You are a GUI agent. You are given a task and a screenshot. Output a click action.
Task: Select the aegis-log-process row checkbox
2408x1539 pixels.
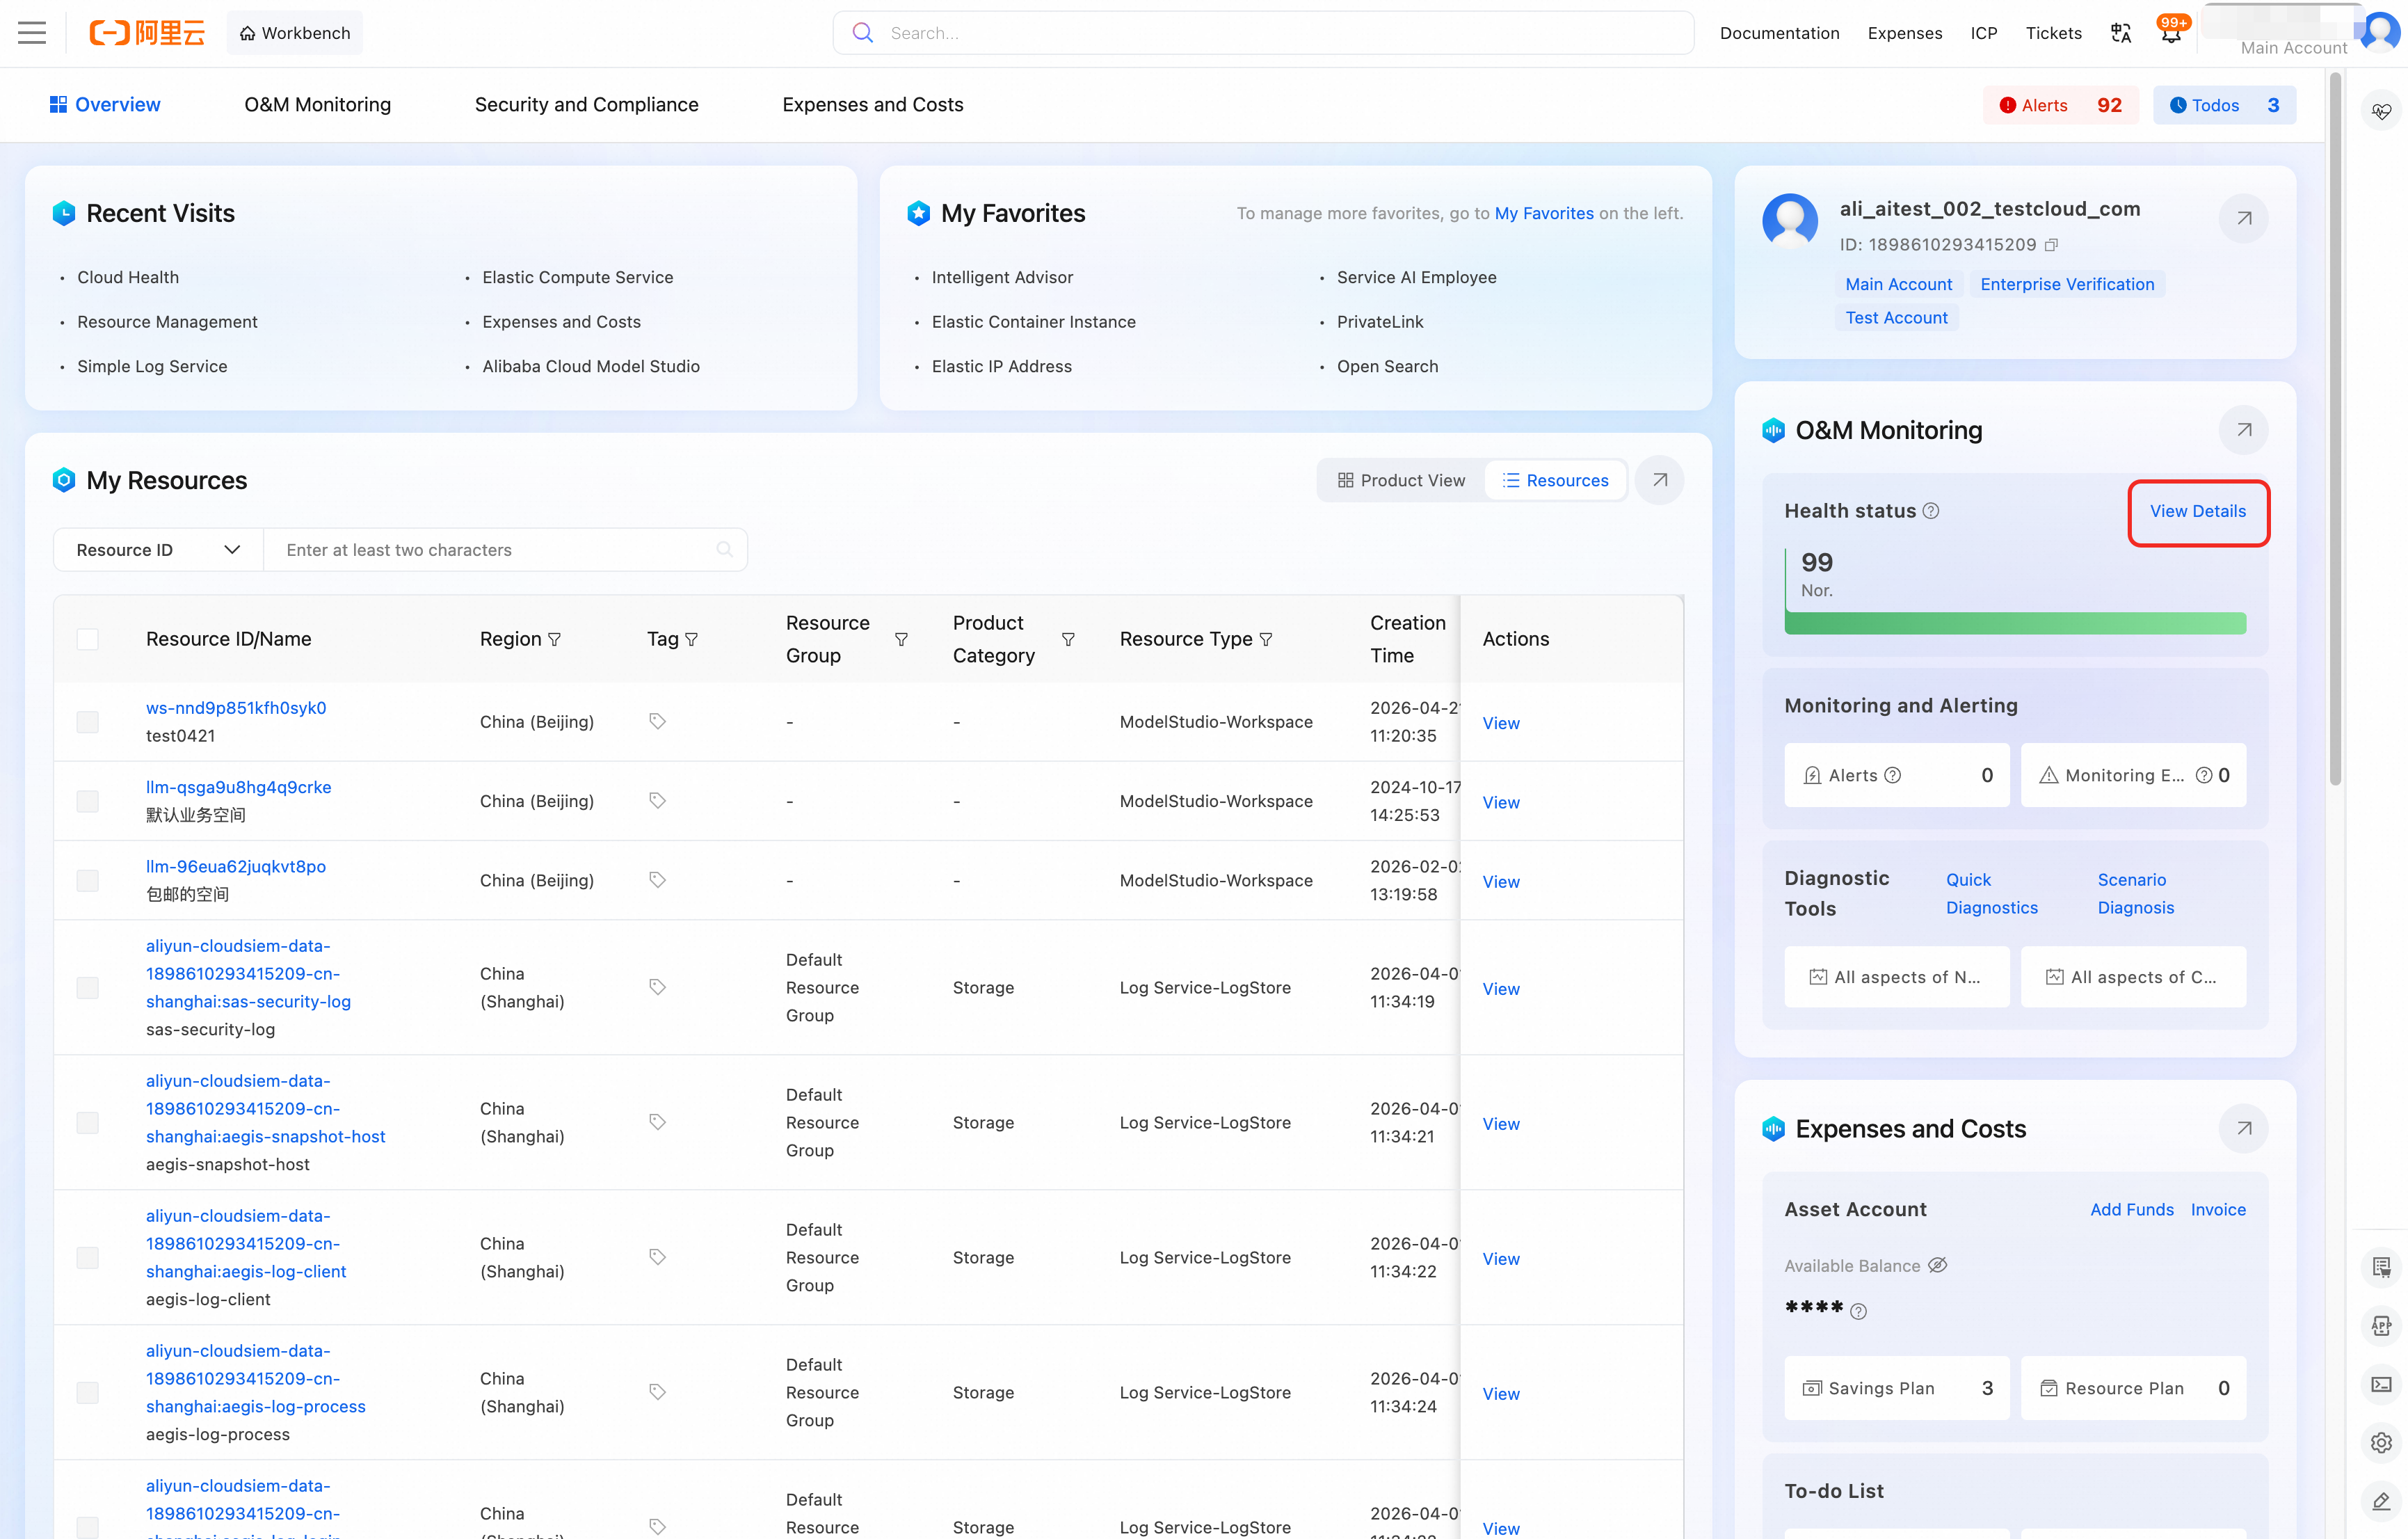[88, 1393]
